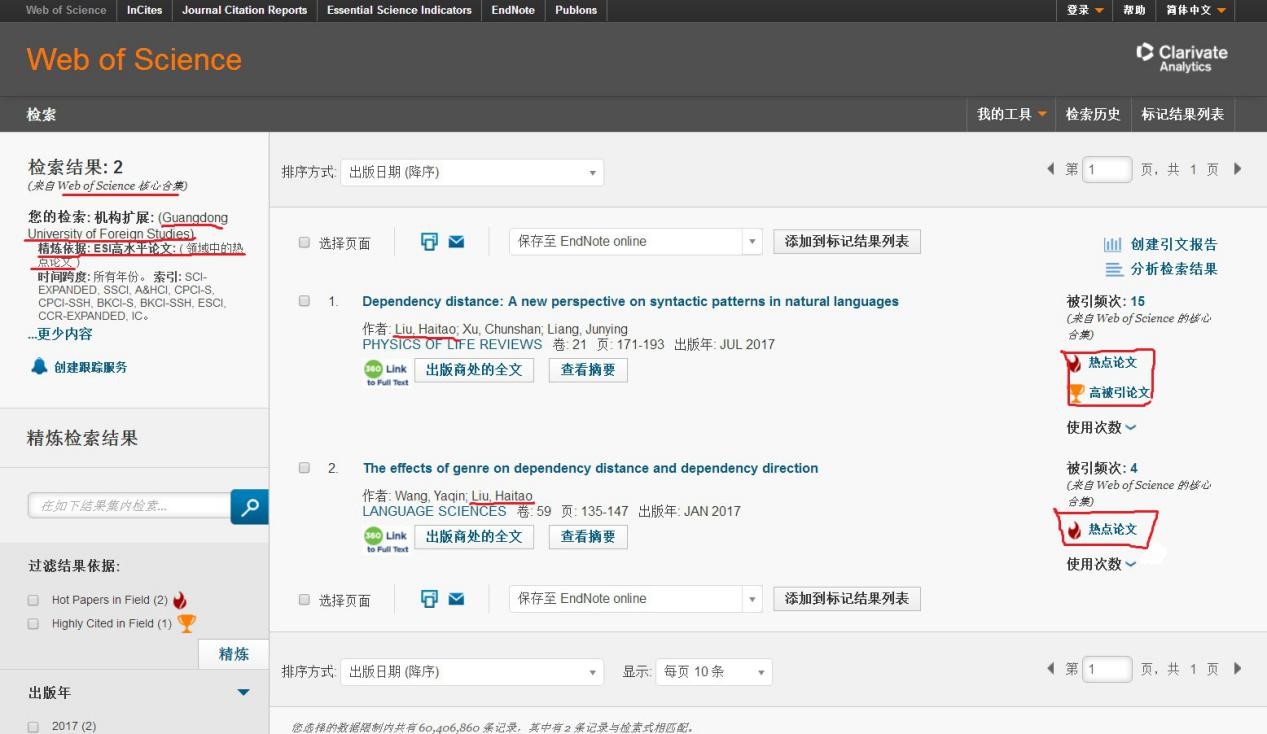Open the 我的工具 menu

(1011, 114)
